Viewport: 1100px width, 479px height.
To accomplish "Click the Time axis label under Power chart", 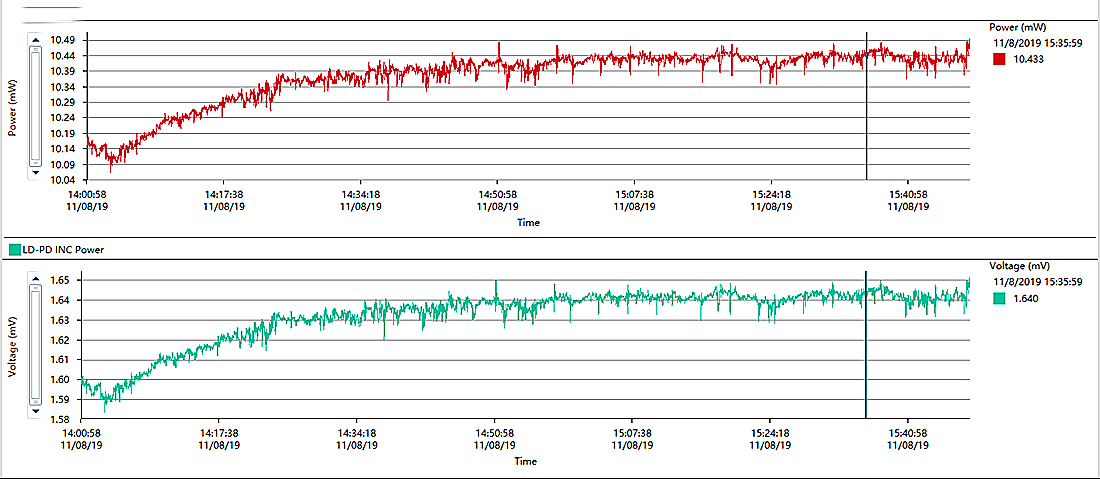I will [x=528, y=223].
